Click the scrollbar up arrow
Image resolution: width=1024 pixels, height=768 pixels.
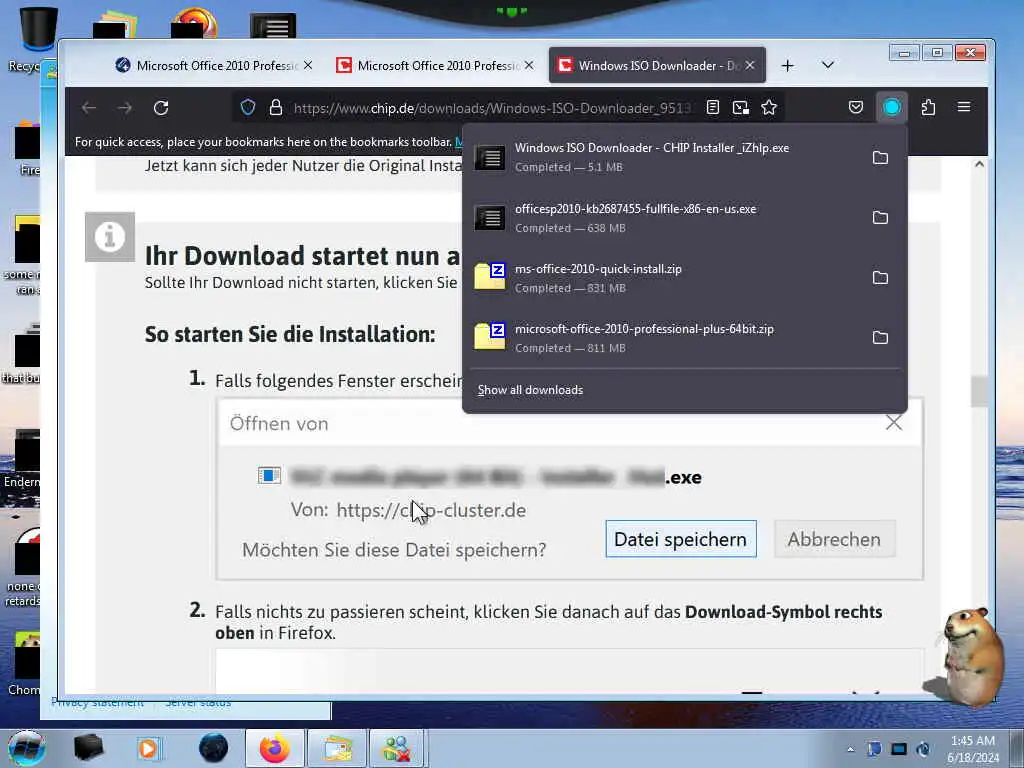979,164
